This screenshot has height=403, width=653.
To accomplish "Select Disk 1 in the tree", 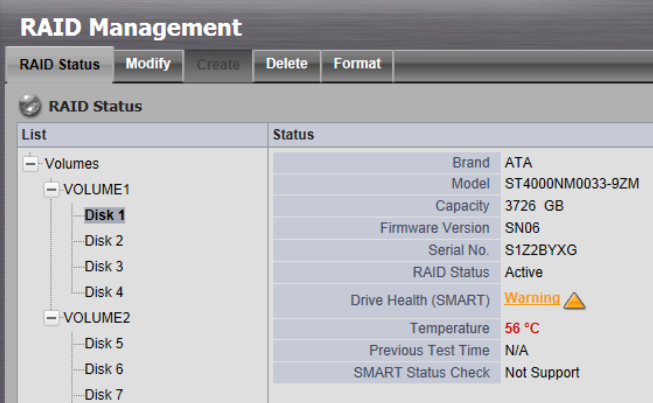I will pyautogui.click(x=104, y=215).
